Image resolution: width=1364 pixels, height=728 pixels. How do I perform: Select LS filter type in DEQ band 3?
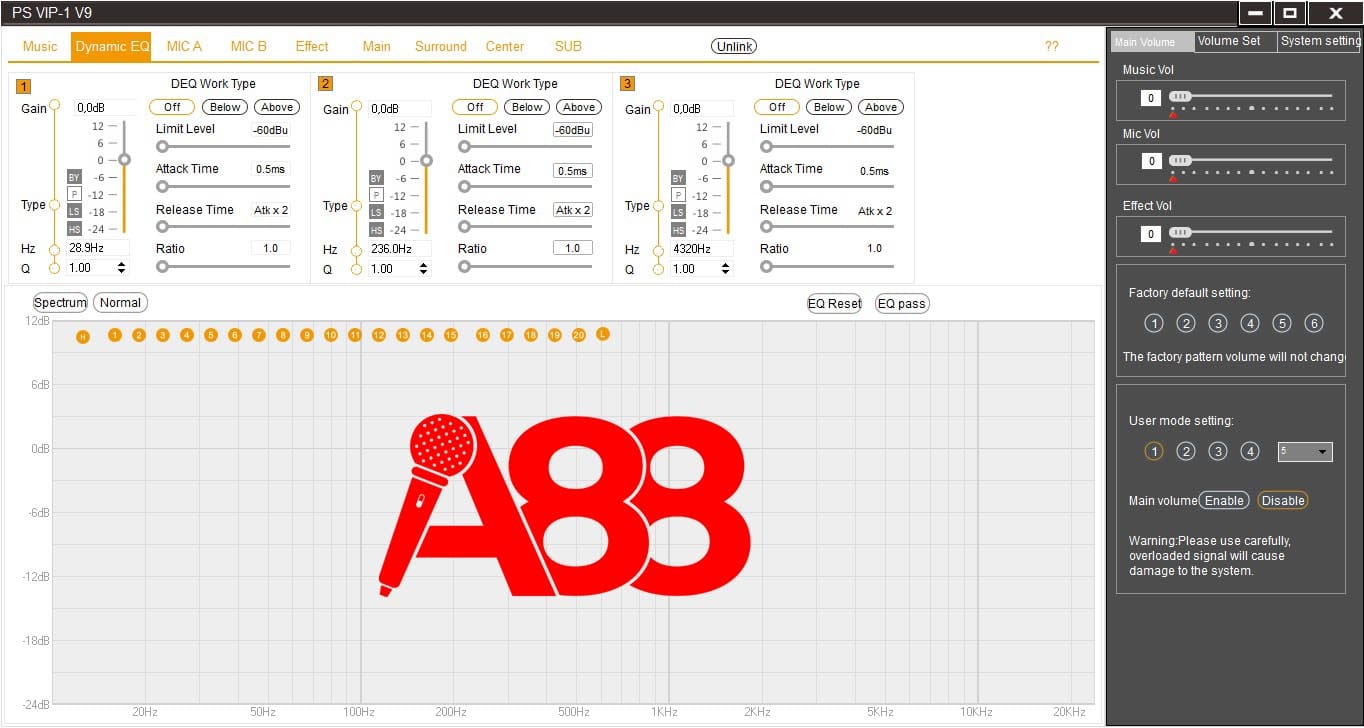[678, 212]
